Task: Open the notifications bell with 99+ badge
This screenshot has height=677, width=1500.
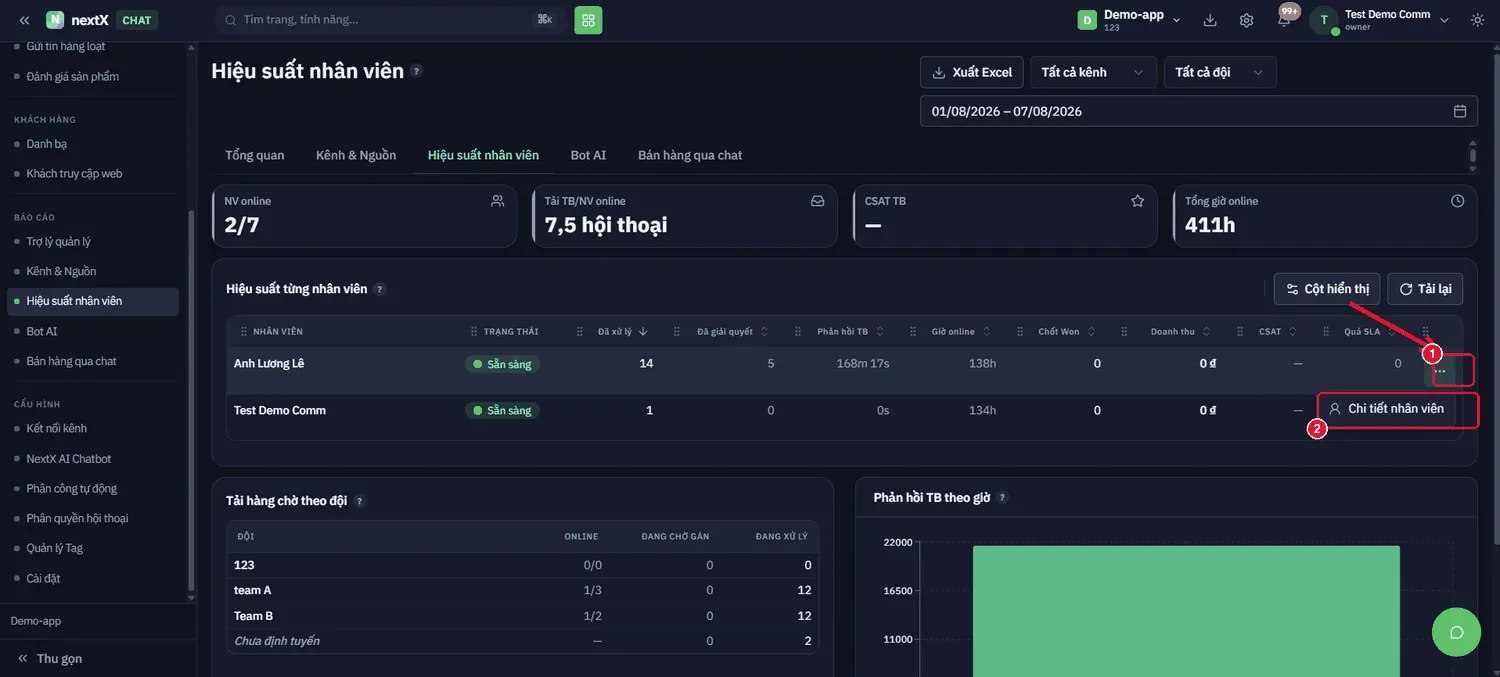Action: point(1284,19)
